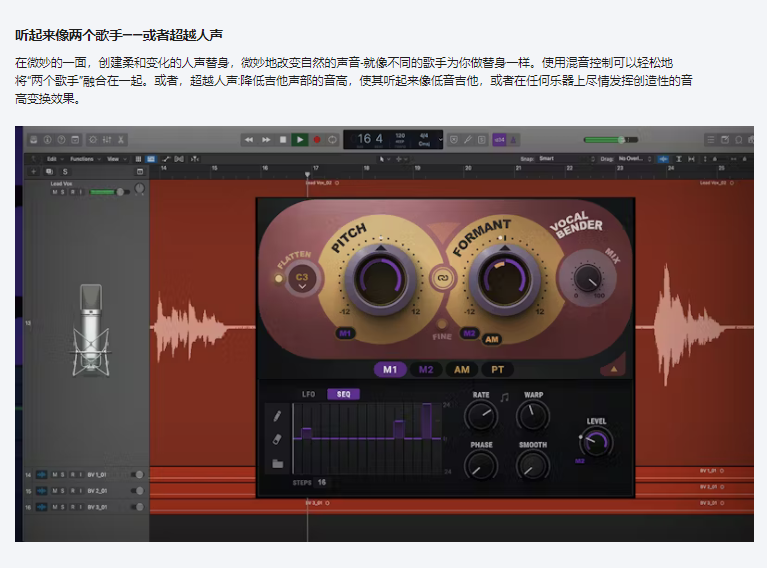
Task: Toggle the Fine button
Action: pyautogui.click(x=442, y=324)
